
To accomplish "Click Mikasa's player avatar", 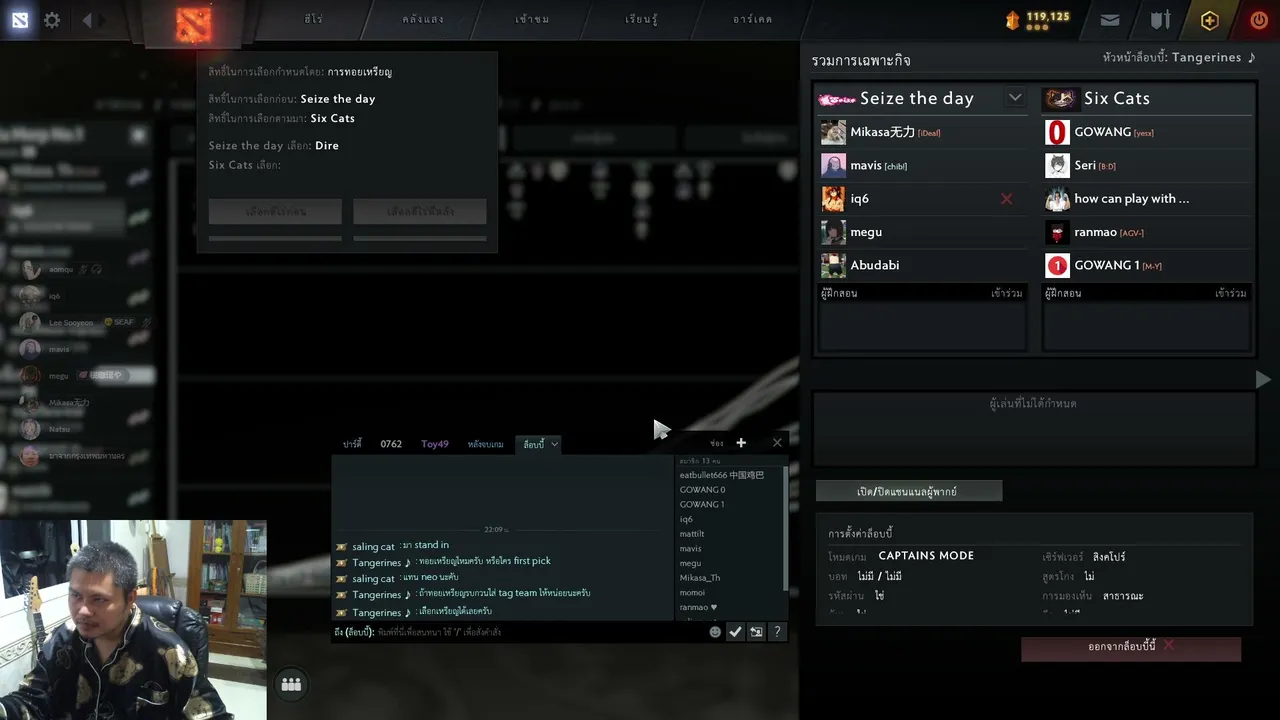I will coord(833,132).
